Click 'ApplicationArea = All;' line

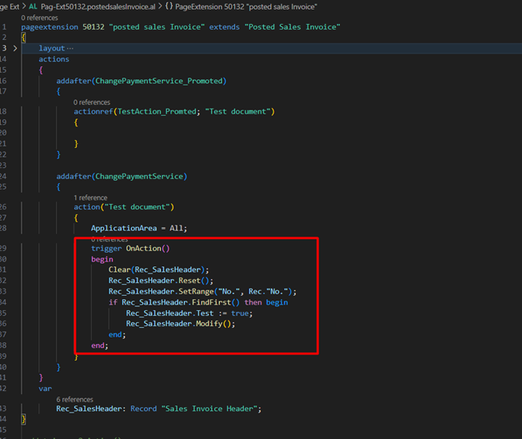tap(139, 228)
